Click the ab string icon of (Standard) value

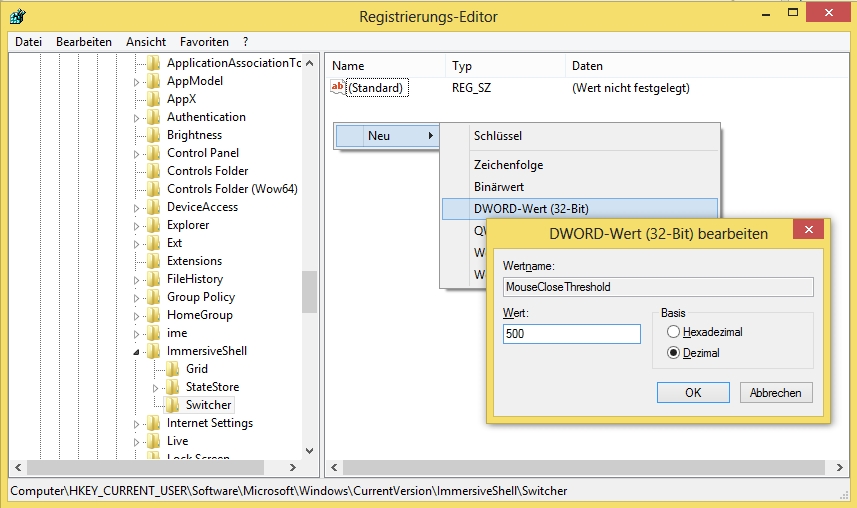coord(338,87)
